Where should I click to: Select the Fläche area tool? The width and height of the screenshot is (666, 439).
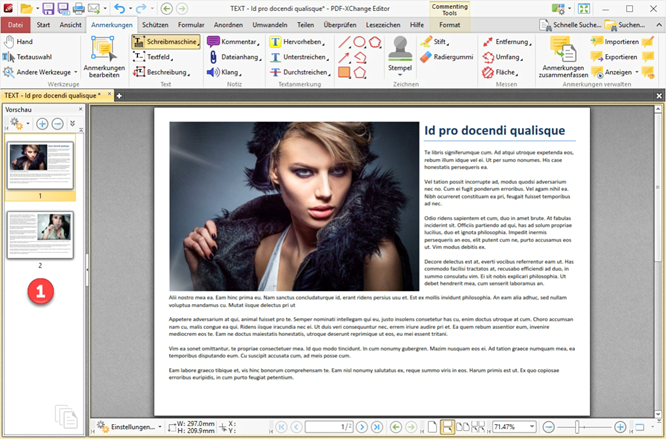coord(500,72)
